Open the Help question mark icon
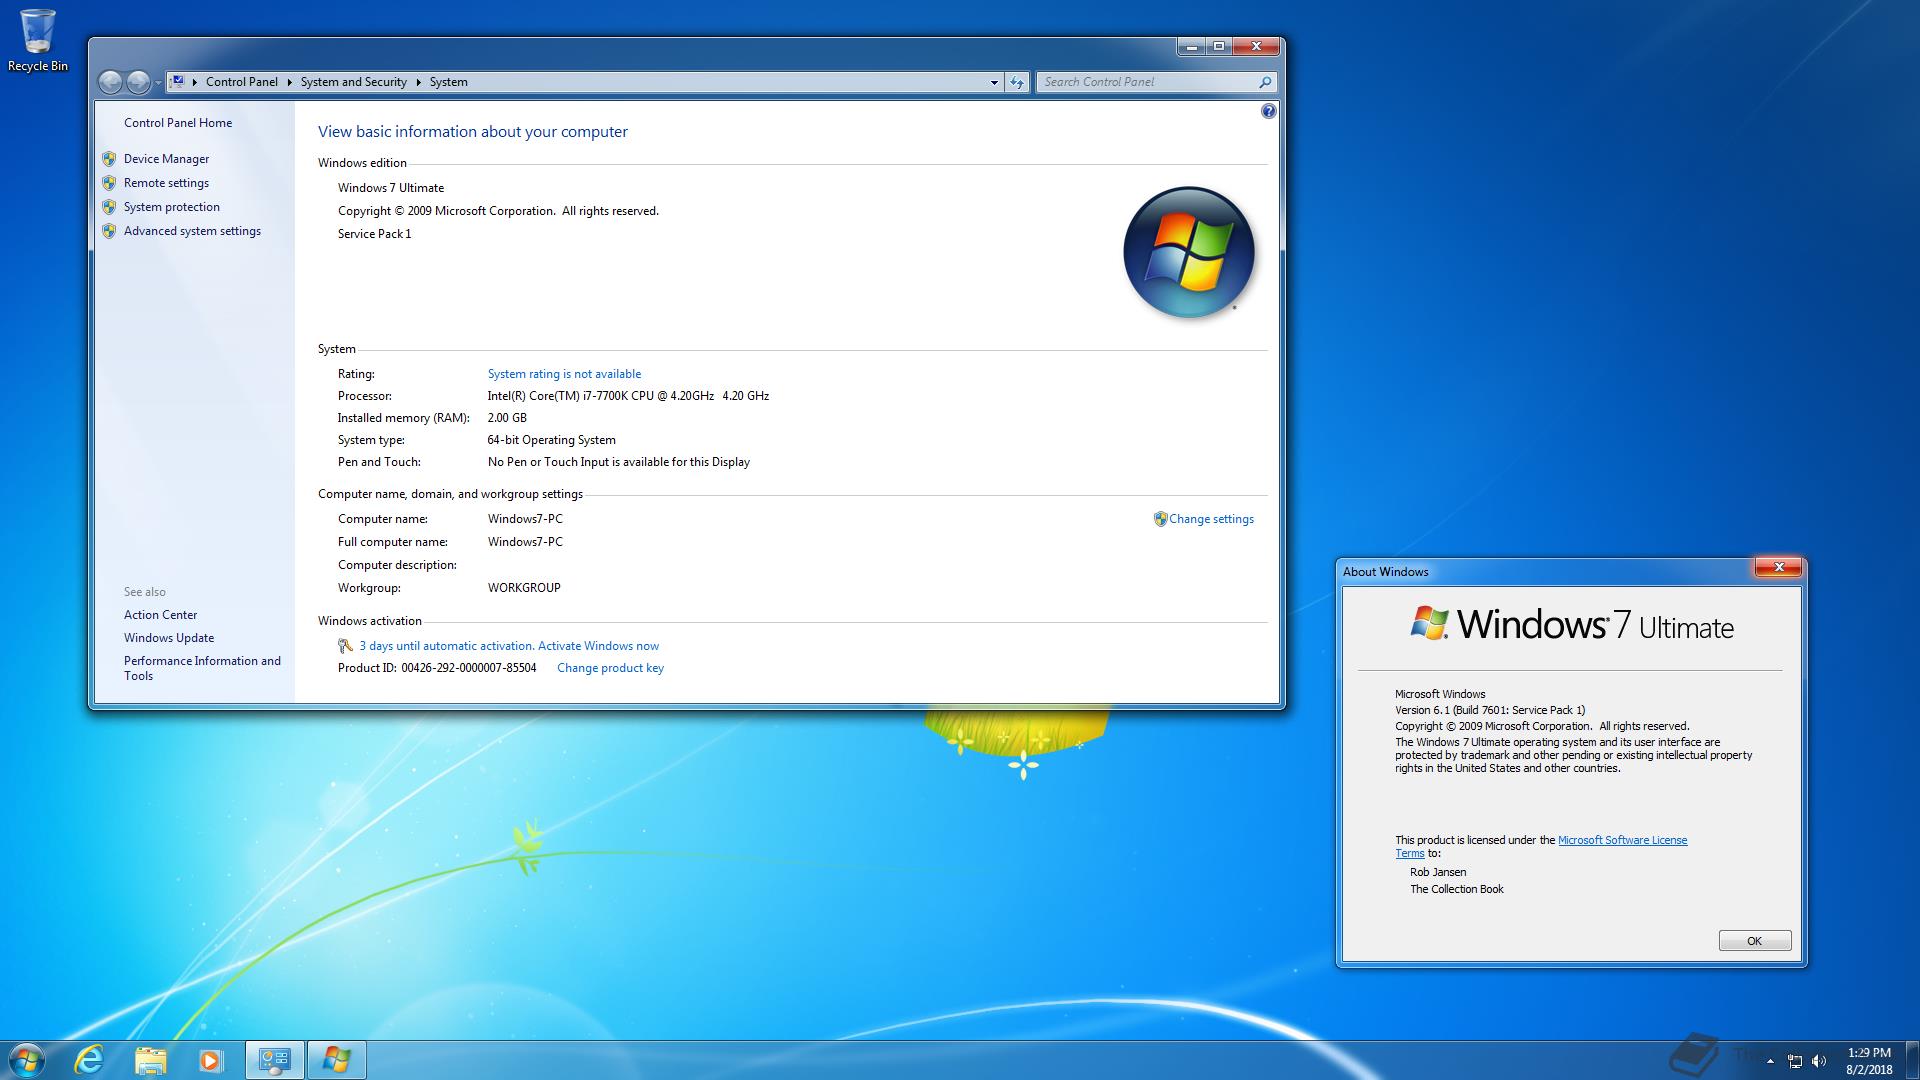The width and height of the screenshot is (1920, 1080). tap(1268, 111)
